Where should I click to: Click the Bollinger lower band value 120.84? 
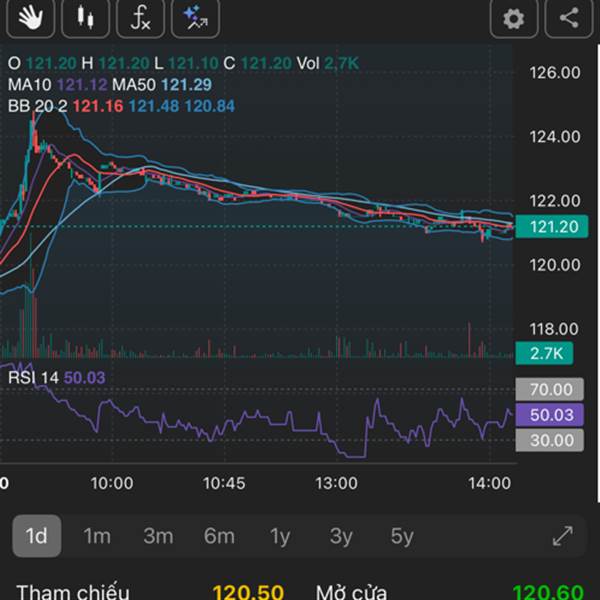pos(210,106)
